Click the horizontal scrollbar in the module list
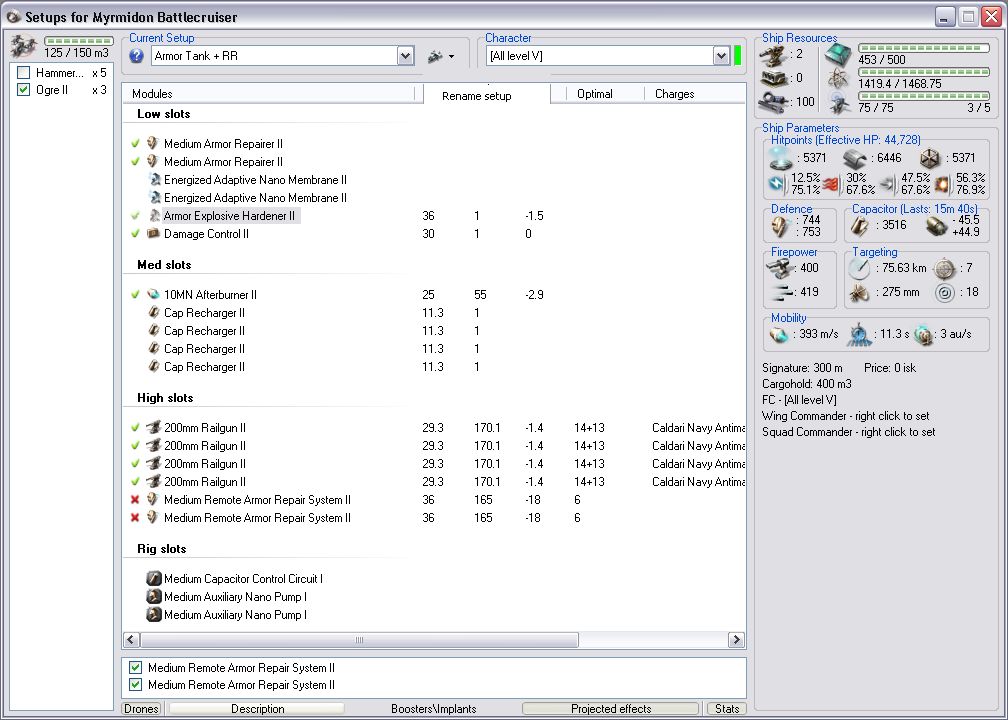Viewport: 1008px width, 720px height. [360, 640]
